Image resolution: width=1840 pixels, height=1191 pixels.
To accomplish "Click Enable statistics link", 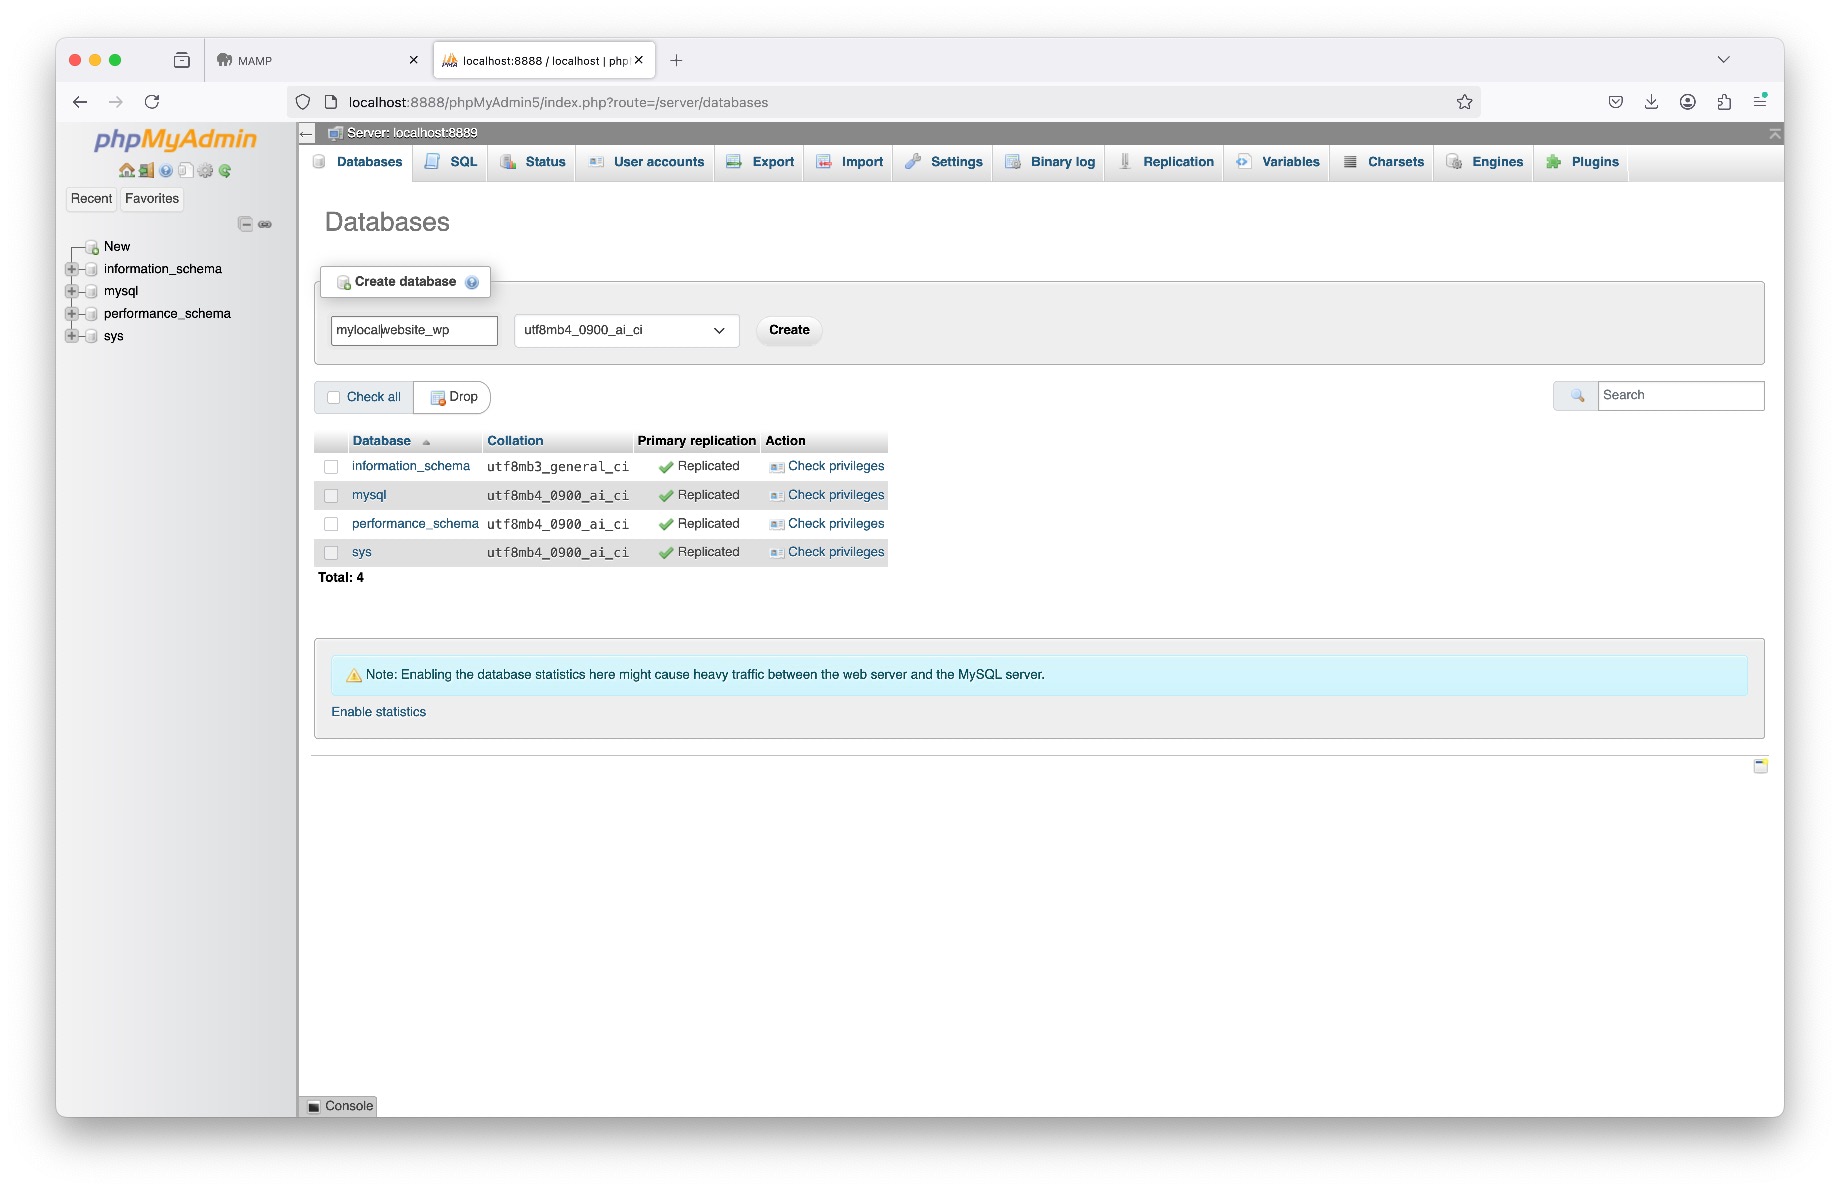I will coord(379,712).
